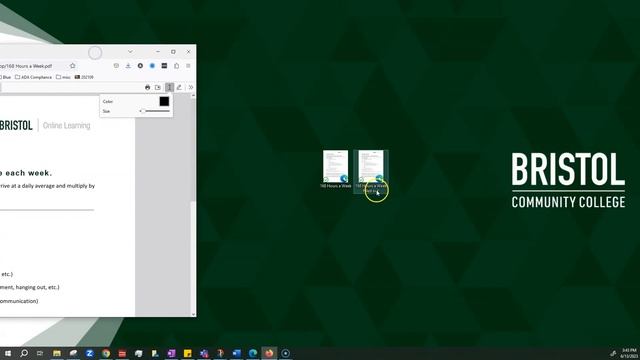Image resolution: width=640 pixels, height=360 pixels.
Task: Minimize the Firefox window
Action: pos(158,52)
